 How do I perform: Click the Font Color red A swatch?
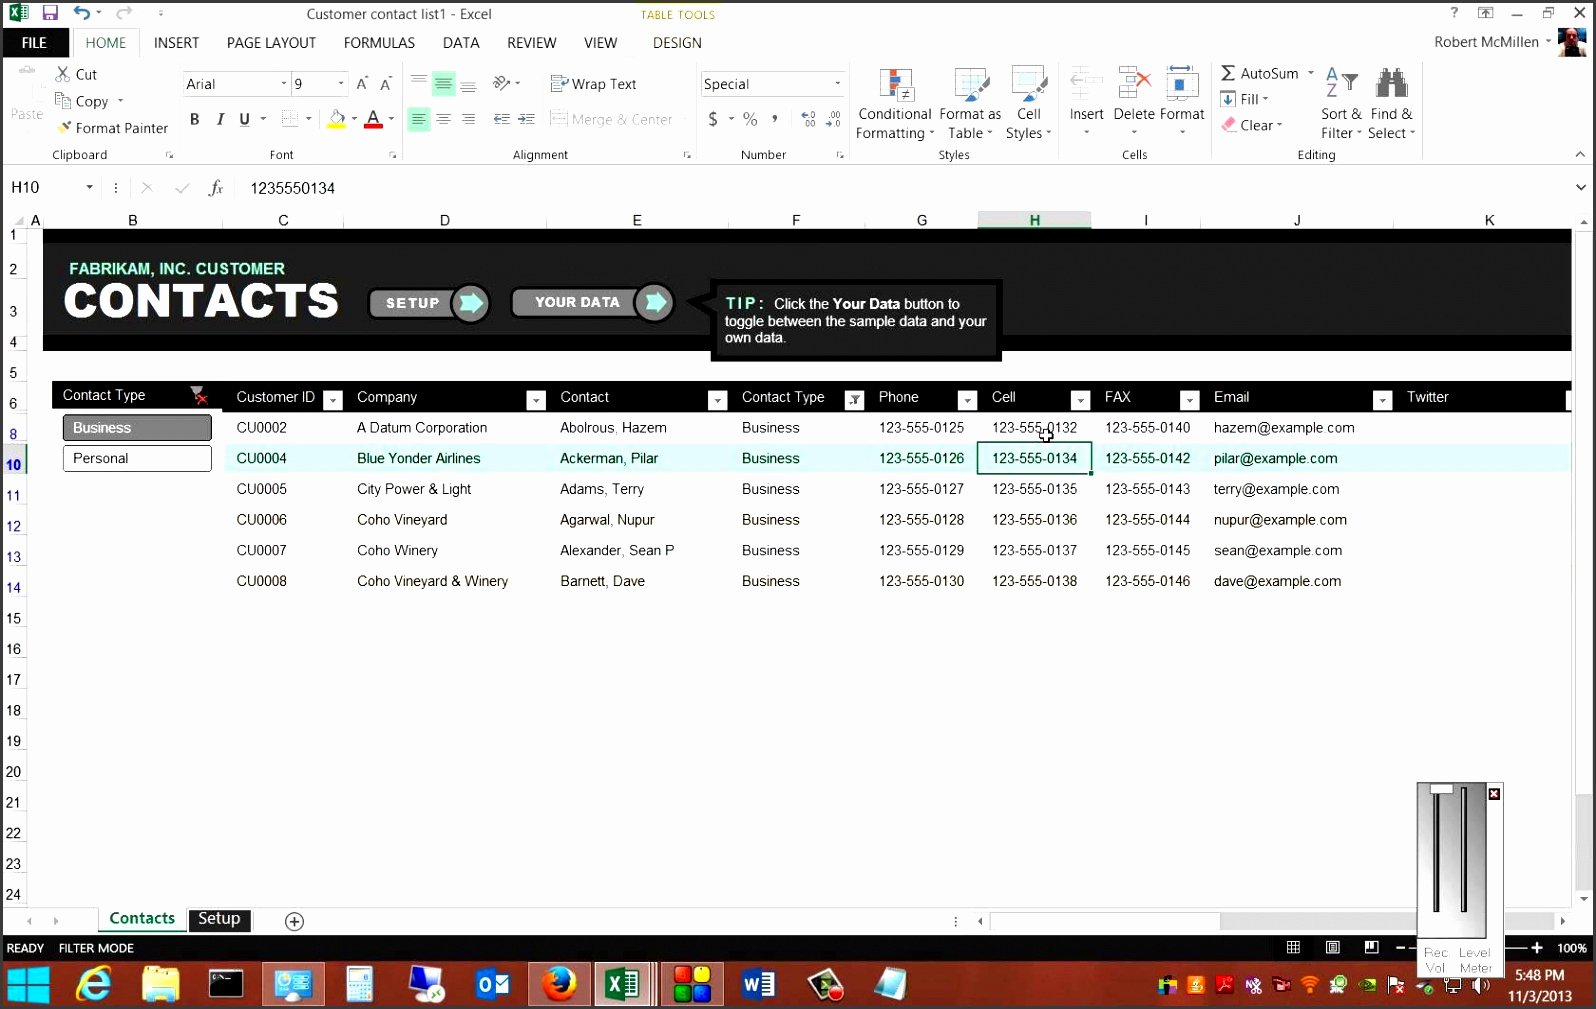pyautogui.click(x=373, y=119)
